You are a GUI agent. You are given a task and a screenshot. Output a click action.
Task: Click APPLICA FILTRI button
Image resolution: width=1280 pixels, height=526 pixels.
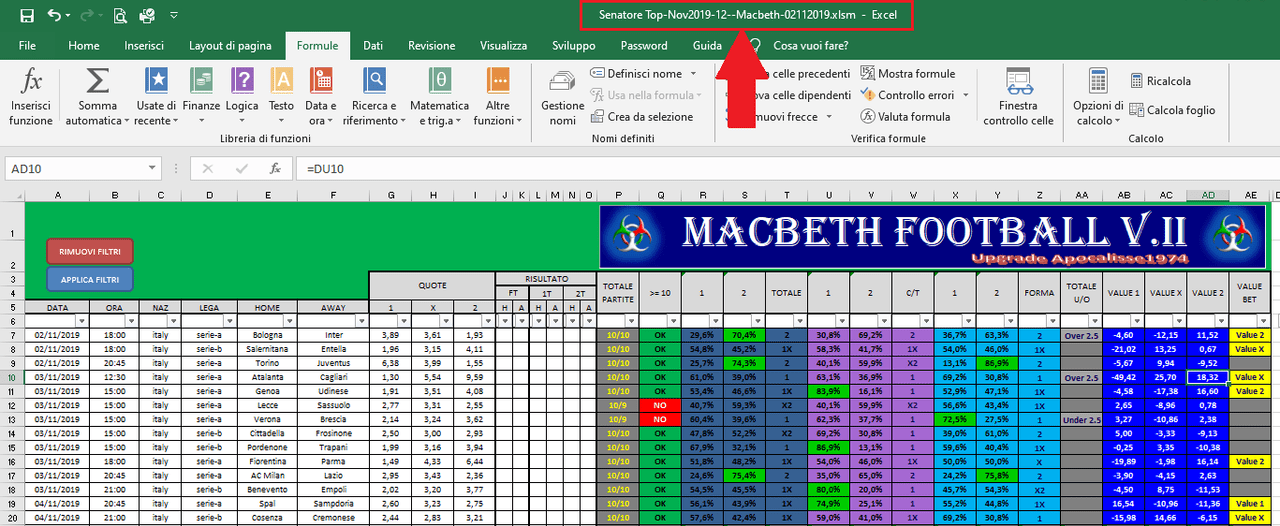89,279
